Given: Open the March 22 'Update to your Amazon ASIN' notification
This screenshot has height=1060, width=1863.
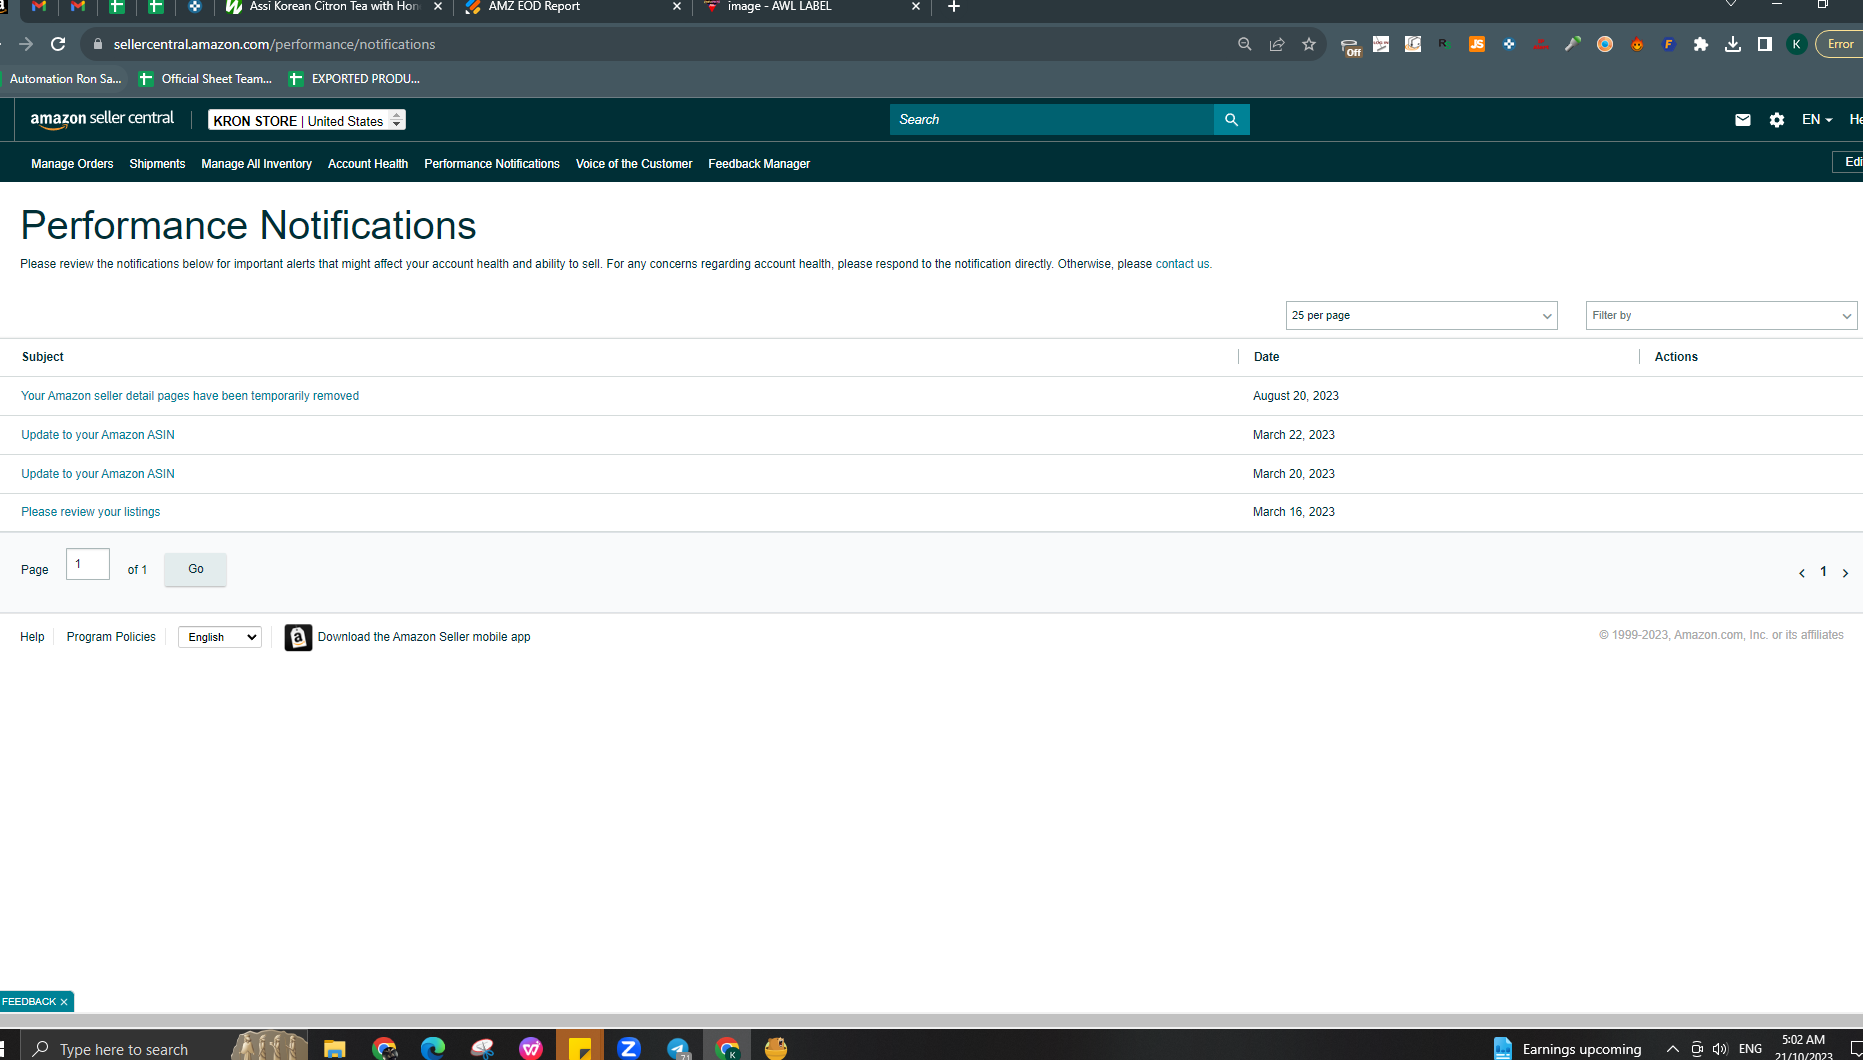Looking at the screenshot, I should 98,435.
